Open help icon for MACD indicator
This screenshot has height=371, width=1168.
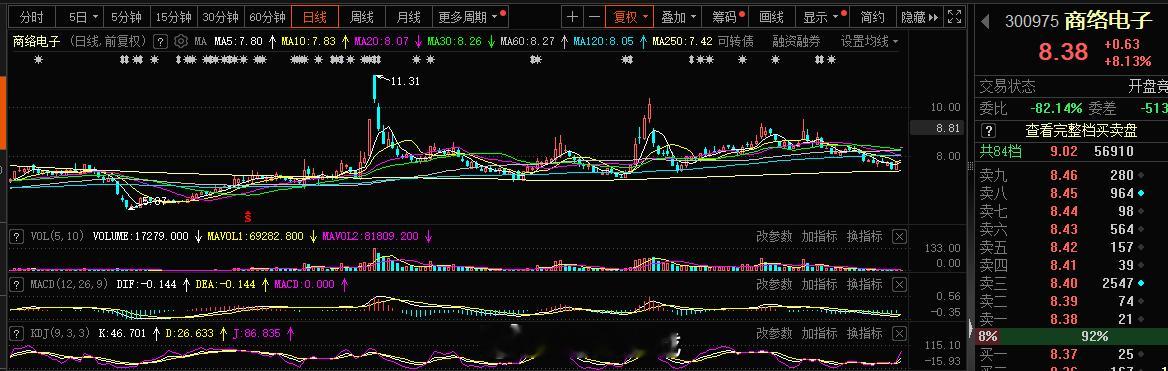16,284
